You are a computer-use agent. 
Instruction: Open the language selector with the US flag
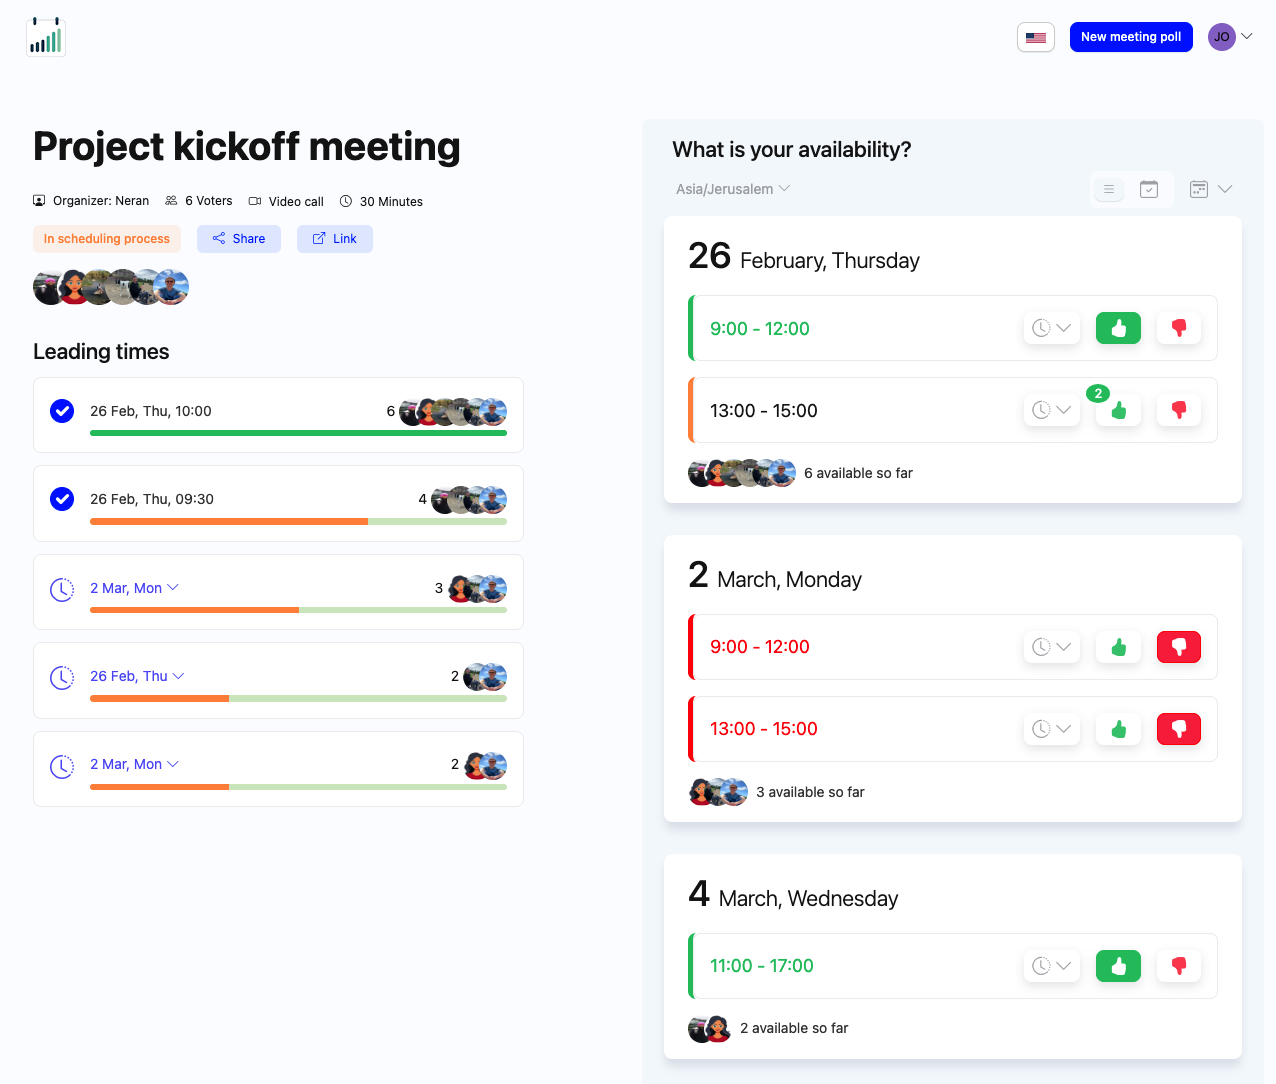[x=1036, y=36]
